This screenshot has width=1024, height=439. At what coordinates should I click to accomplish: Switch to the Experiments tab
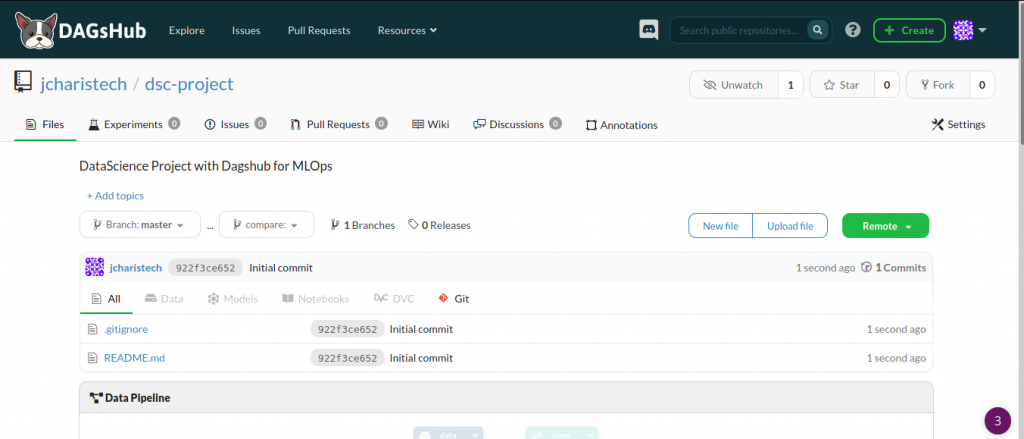pyautogui.click(x=135, y=124)
